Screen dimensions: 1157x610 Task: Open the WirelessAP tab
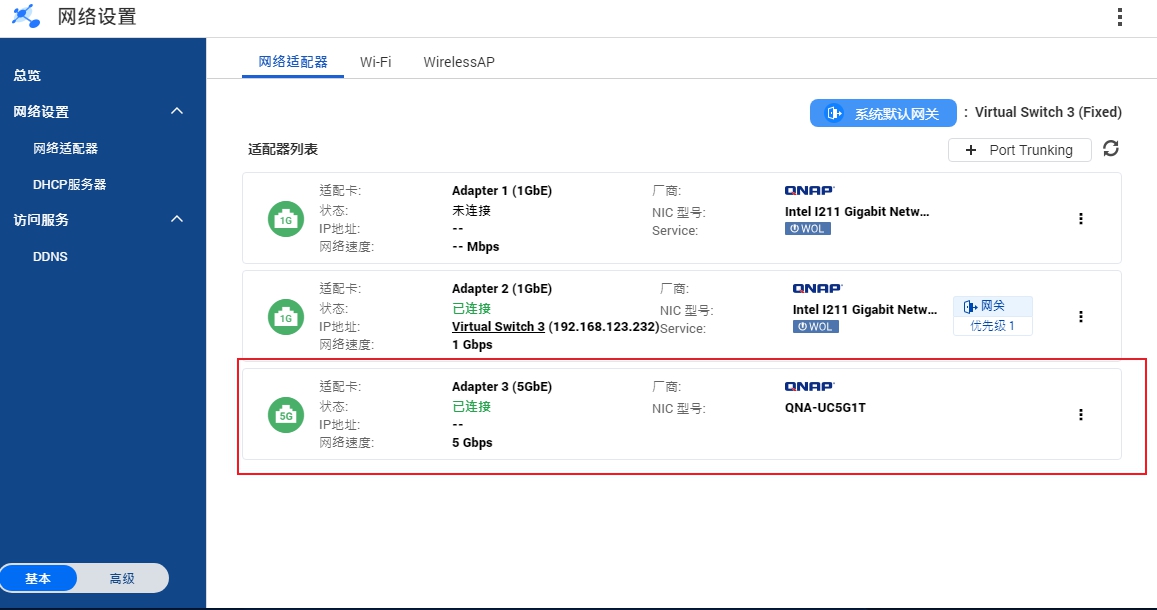(458, 61)
